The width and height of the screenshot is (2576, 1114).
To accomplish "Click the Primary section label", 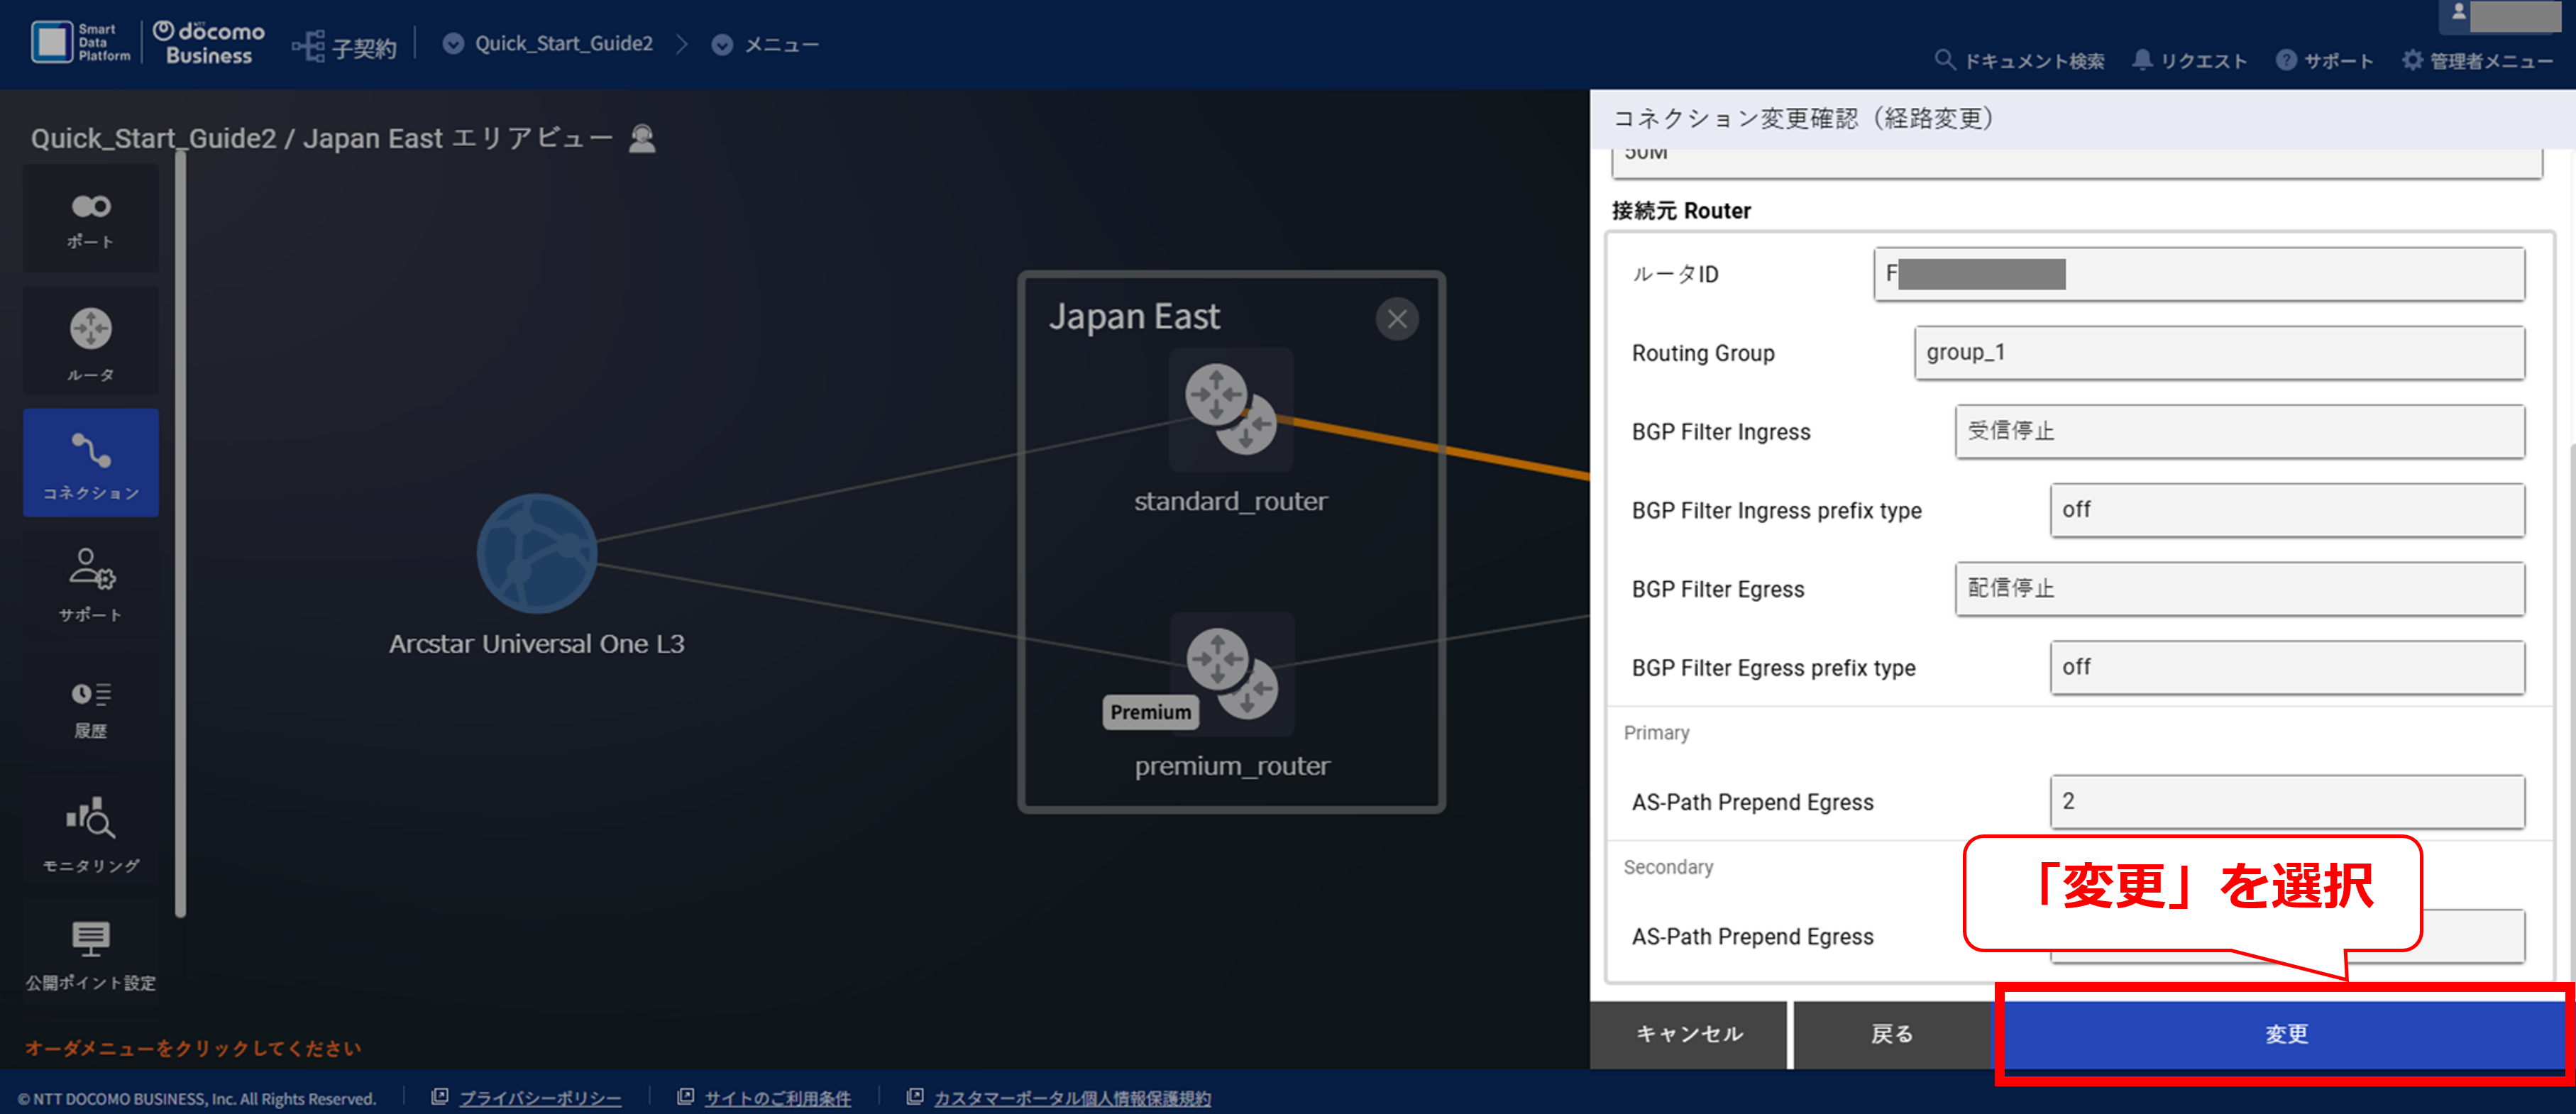I will [1656, 733].
